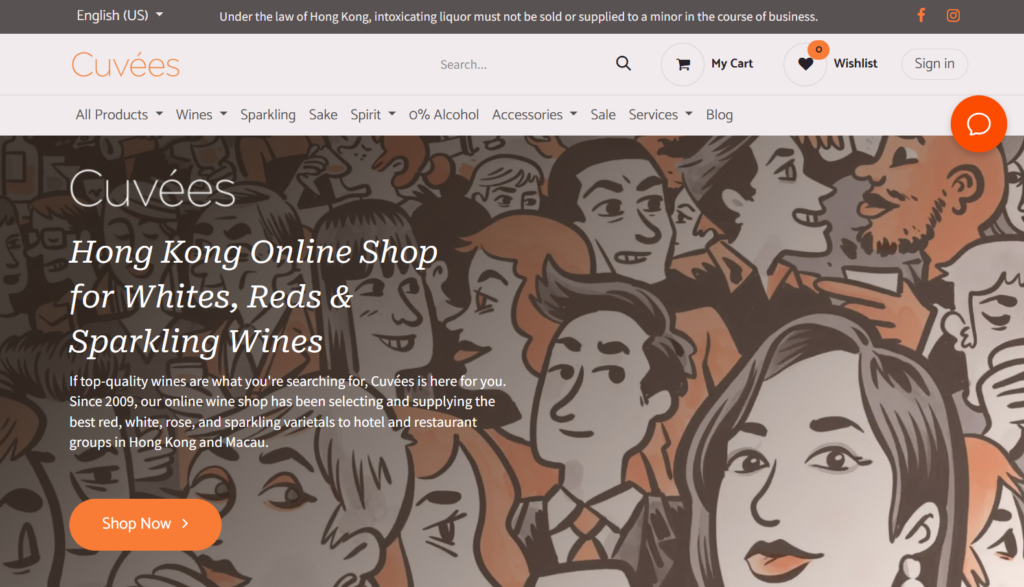The height and width of the screenshot is (587, 1024).
Task: Open the 0% Alcohol category
Action: 443,115
